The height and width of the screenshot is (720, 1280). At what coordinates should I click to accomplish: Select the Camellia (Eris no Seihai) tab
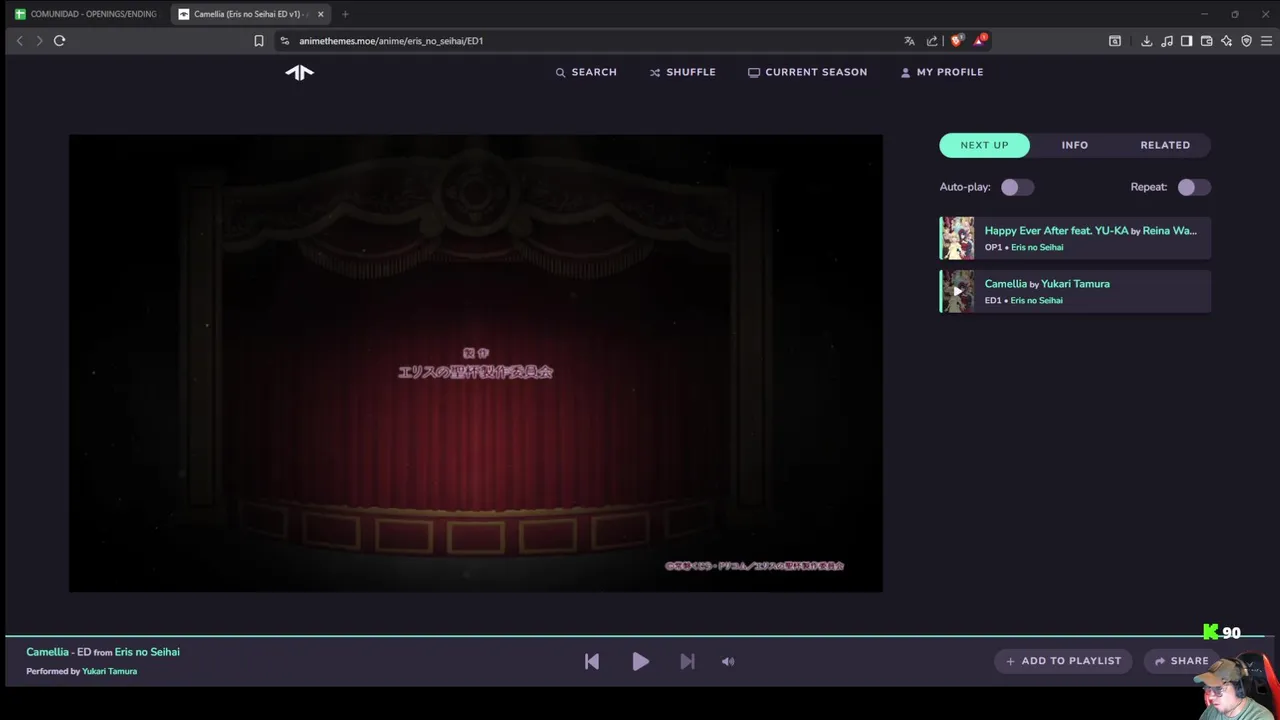[x=250, y=14]
